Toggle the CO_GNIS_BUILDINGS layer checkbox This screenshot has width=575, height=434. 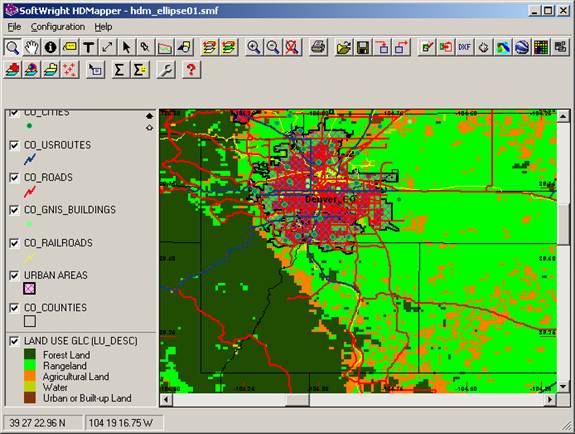pos(14,210)
